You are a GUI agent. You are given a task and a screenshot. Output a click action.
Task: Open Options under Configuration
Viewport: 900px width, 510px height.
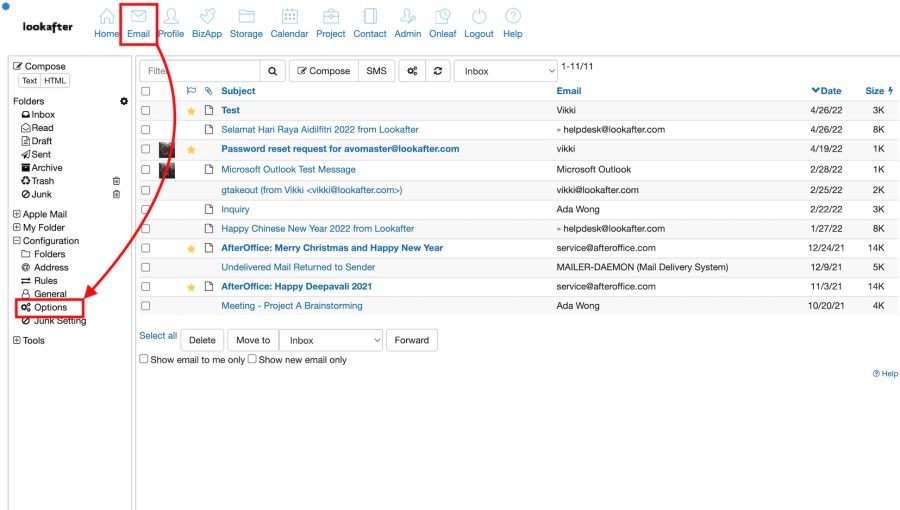50,307
